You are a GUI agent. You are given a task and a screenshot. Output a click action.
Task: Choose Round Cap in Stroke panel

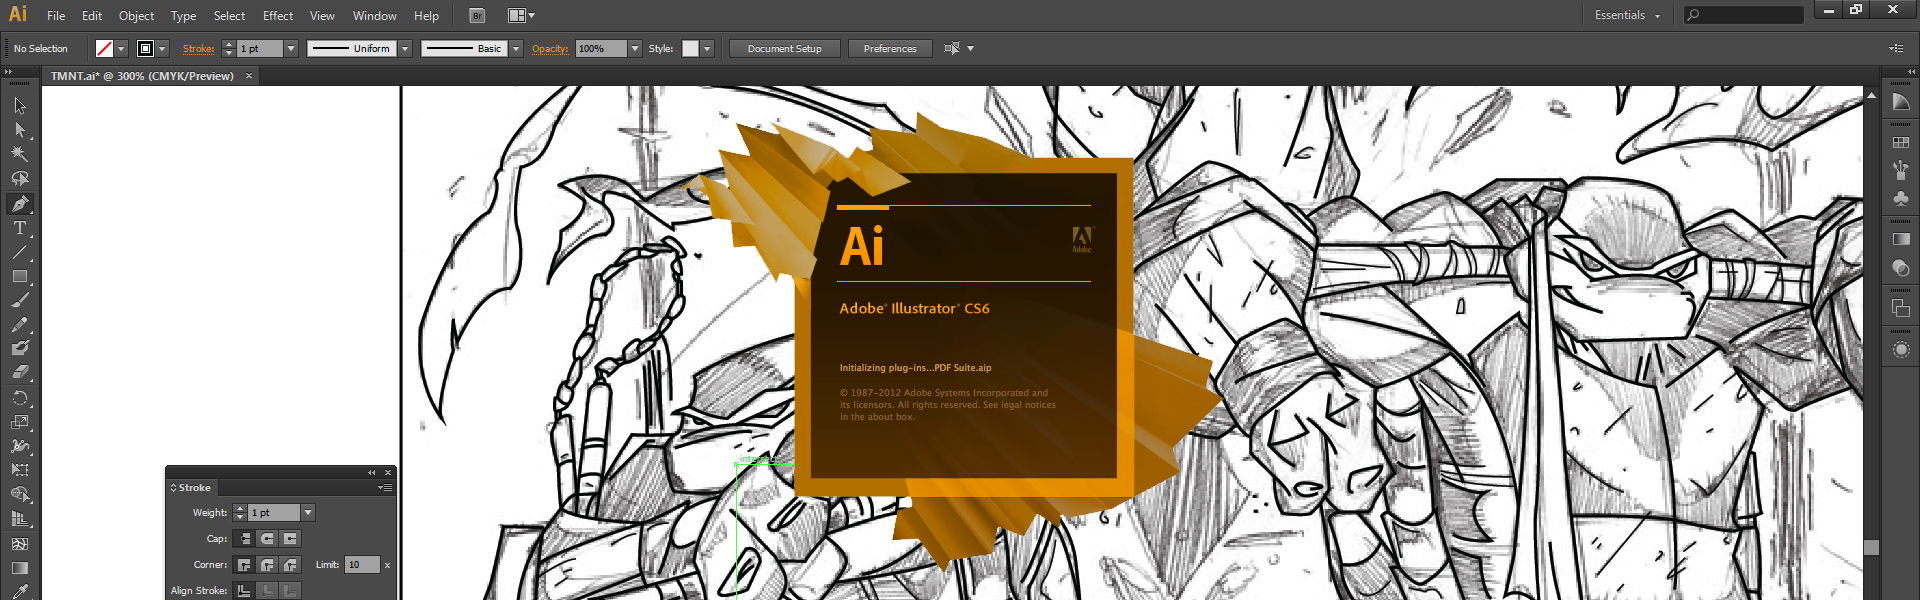click(x=267, y=539)
